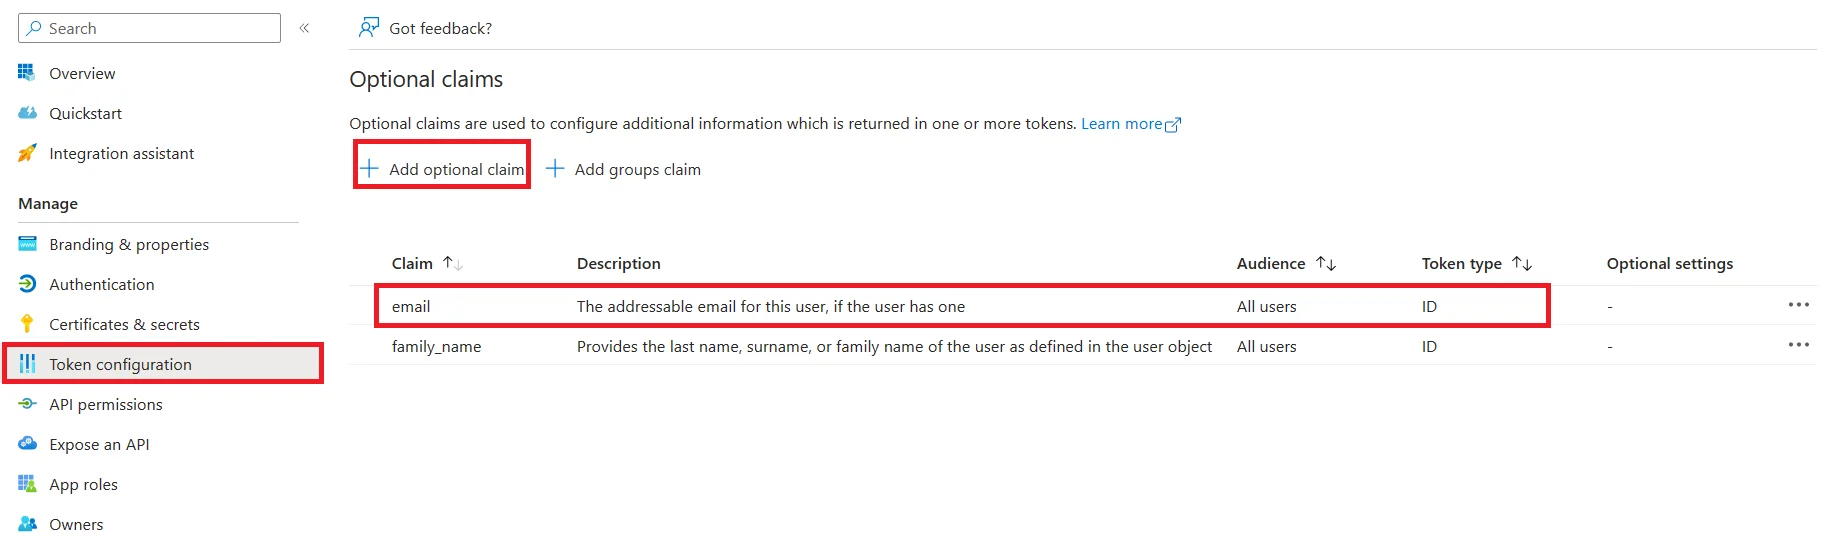Click the Optional settings column header
The width and height of the screenshot is (1826, 543).
1670,263
